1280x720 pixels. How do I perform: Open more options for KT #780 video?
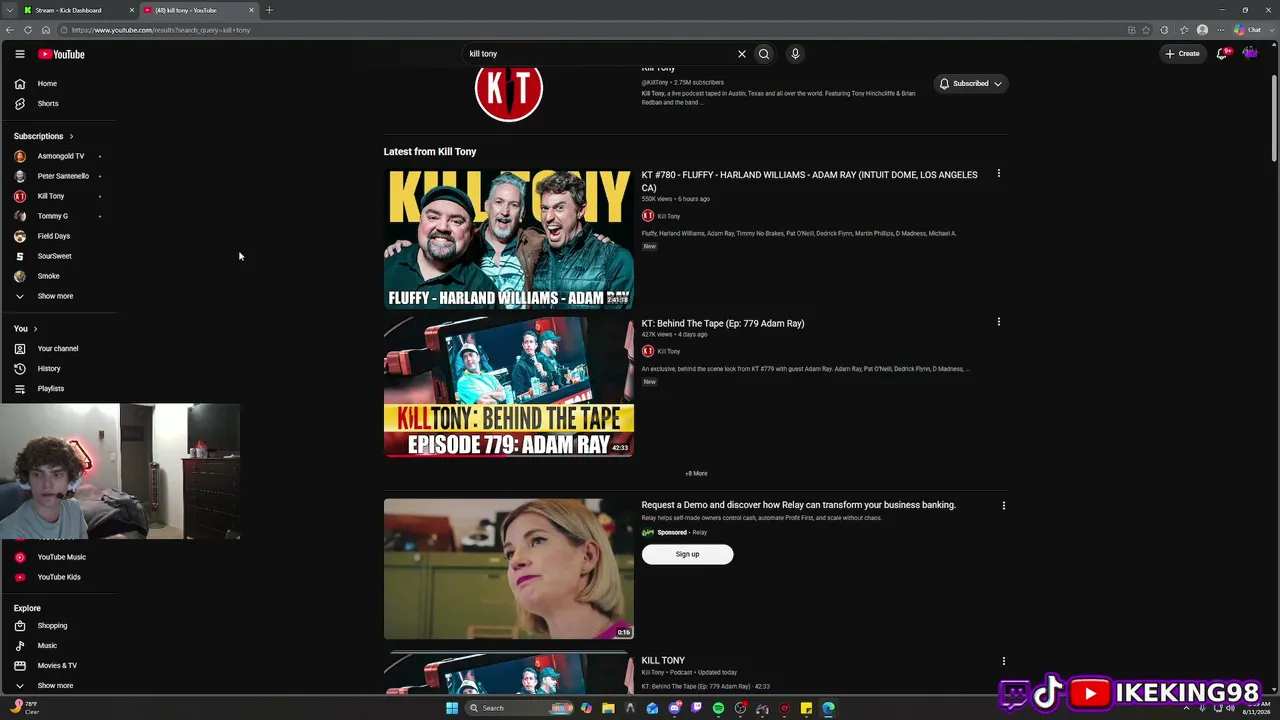point(998,174)
